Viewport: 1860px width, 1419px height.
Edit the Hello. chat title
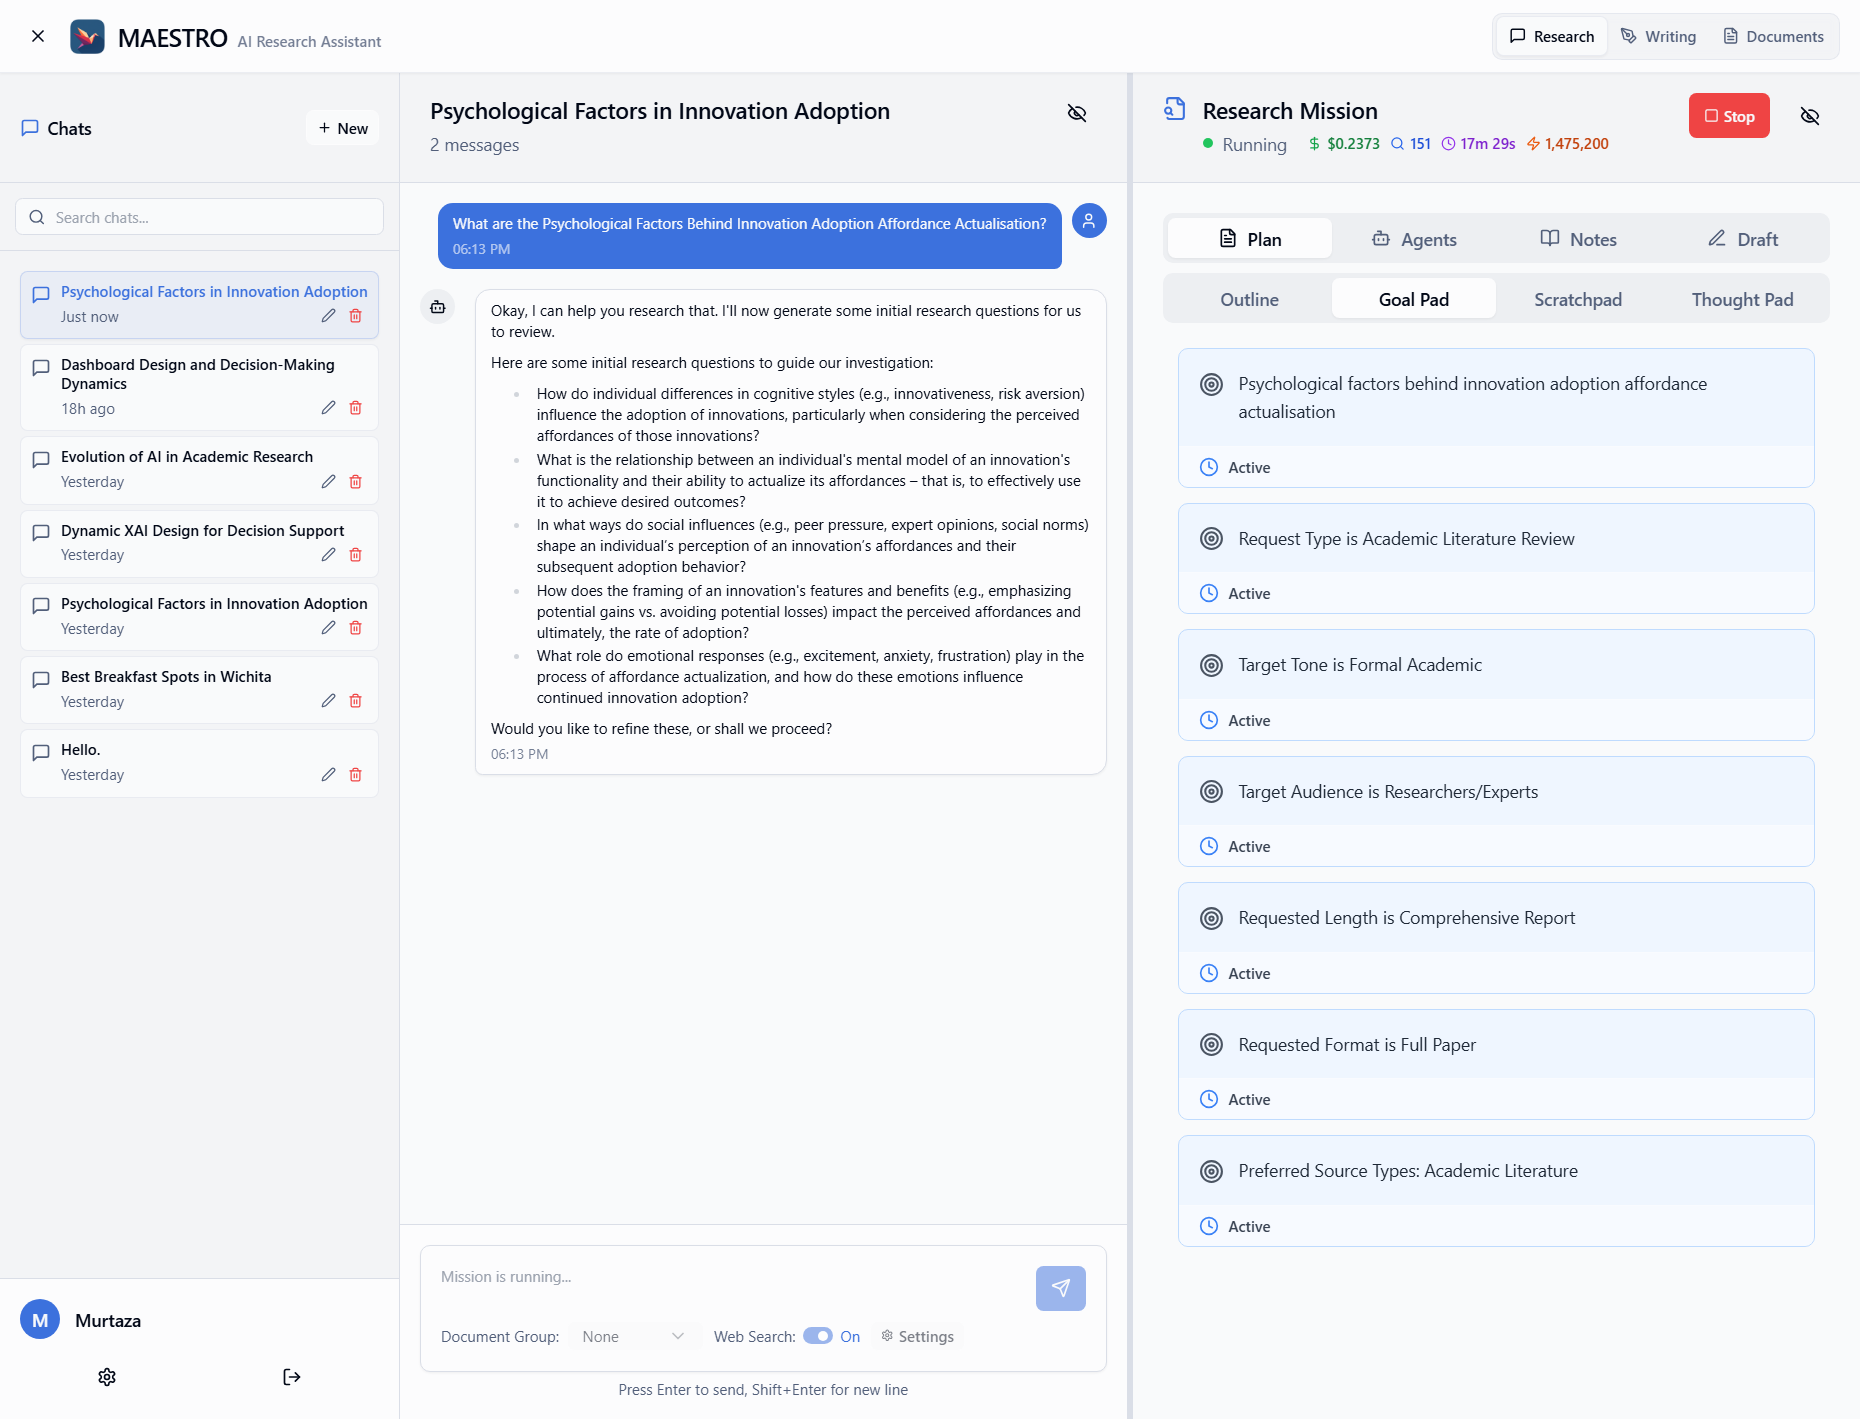tap(328, 775)
